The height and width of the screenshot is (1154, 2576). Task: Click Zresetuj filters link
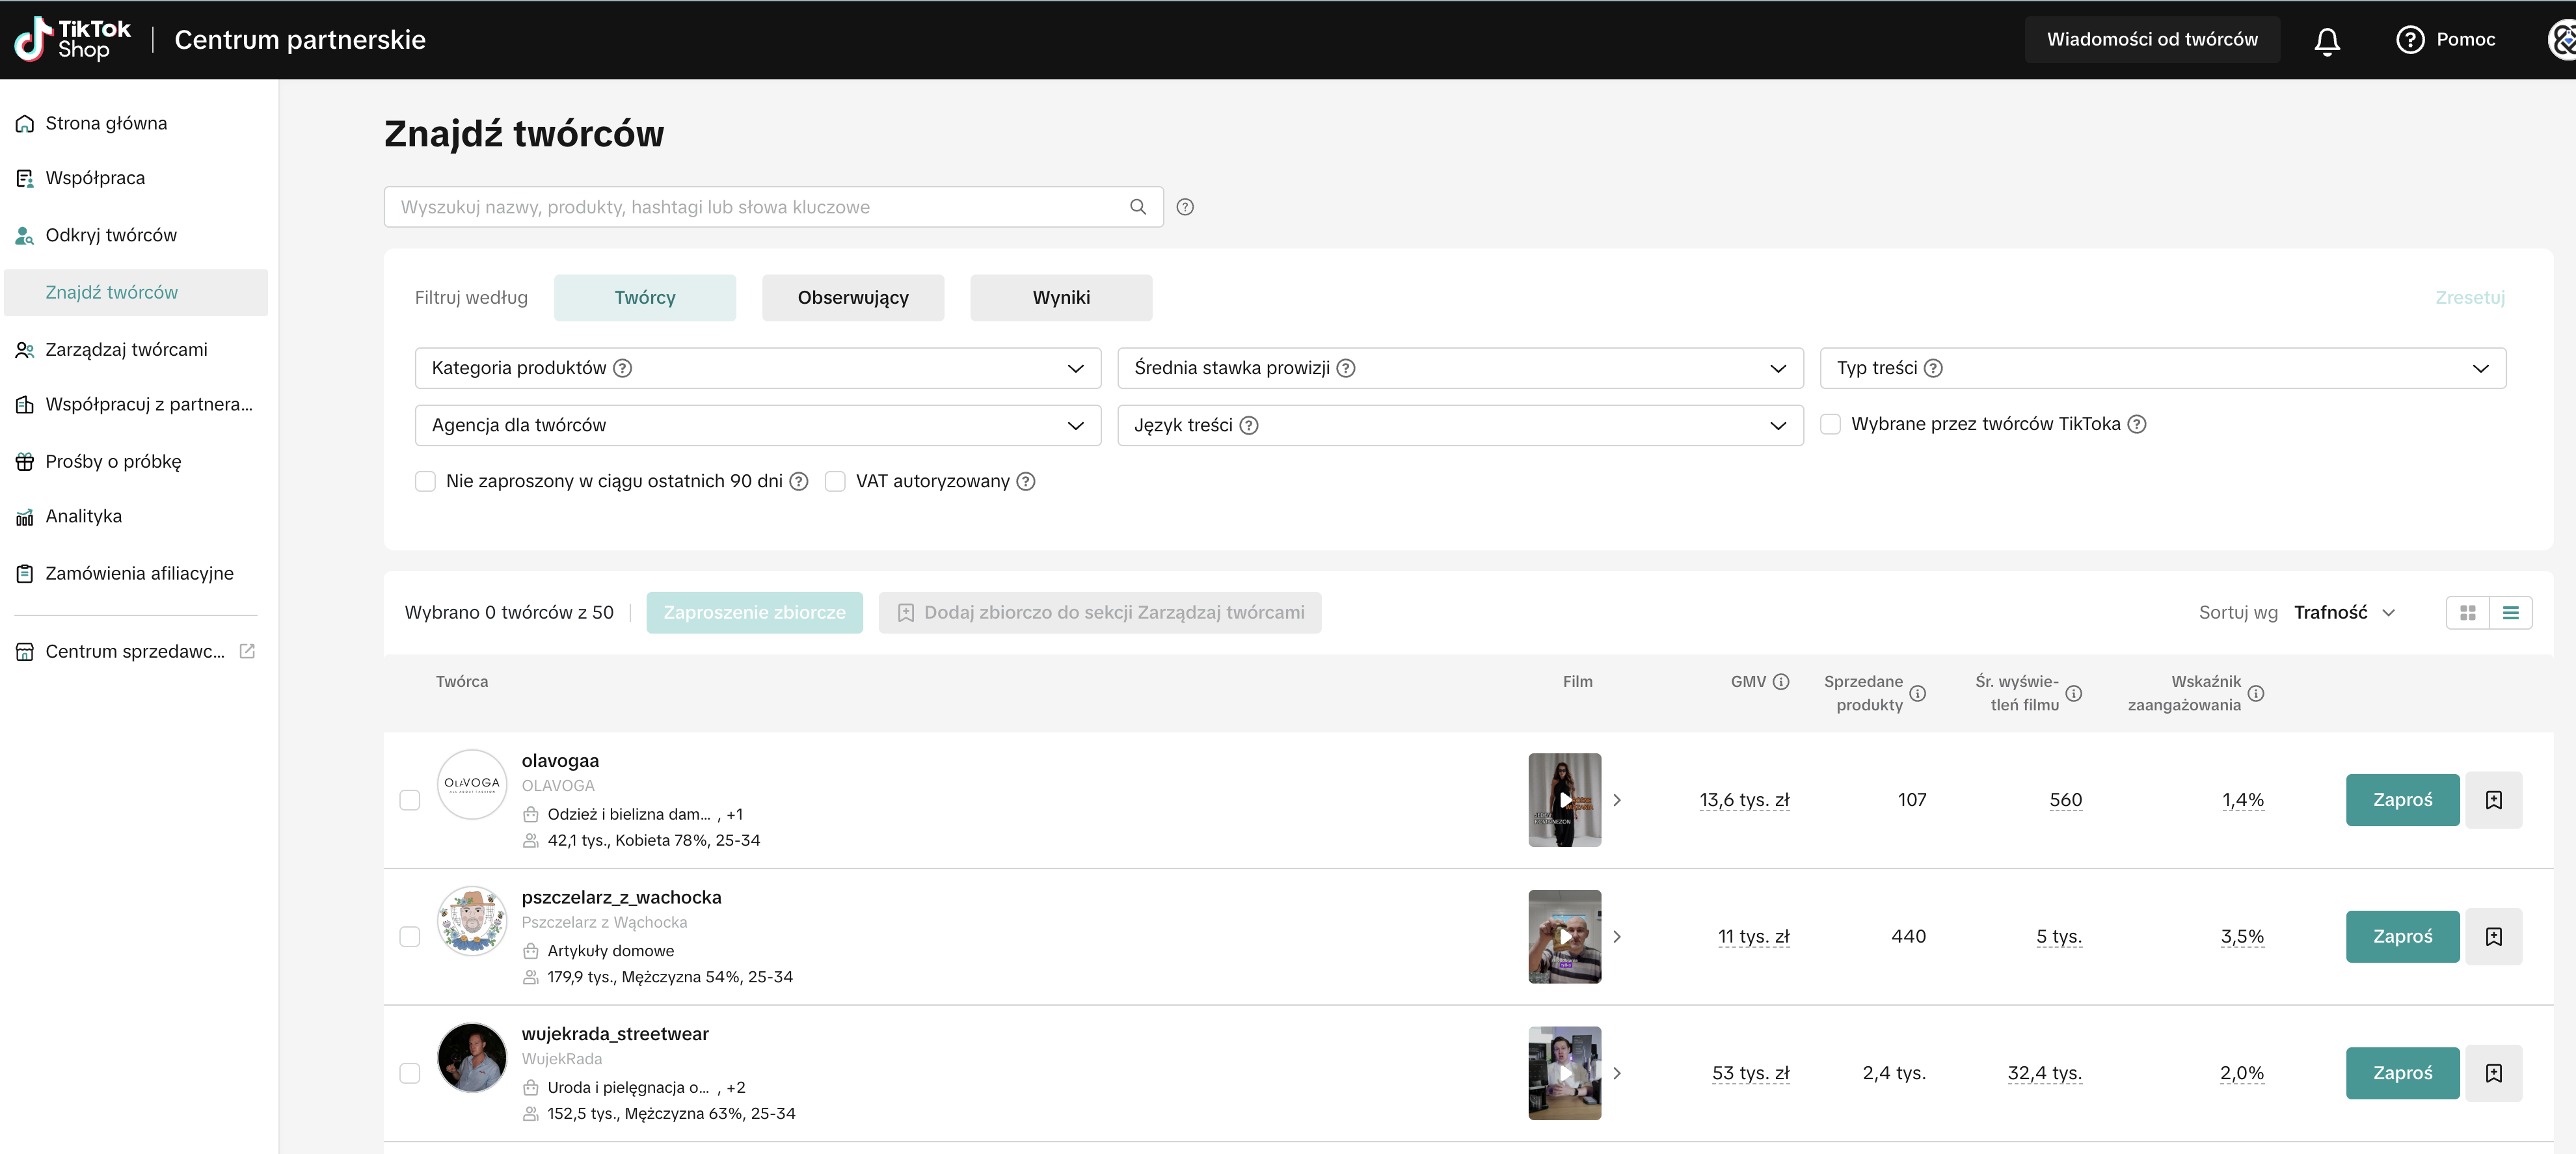(x=2470, y=298)
